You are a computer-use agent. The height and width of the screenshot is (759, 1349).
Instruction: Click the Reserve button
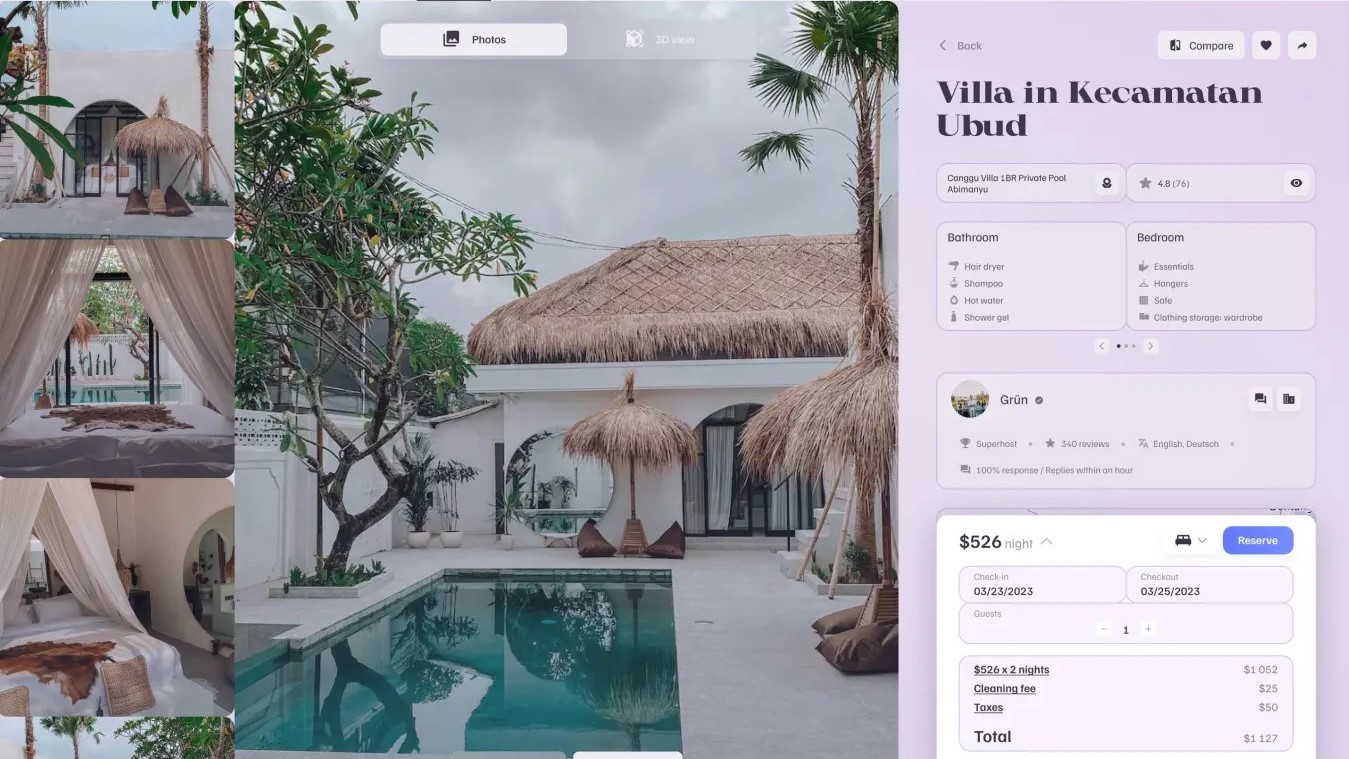click(x=1257, y=540)
